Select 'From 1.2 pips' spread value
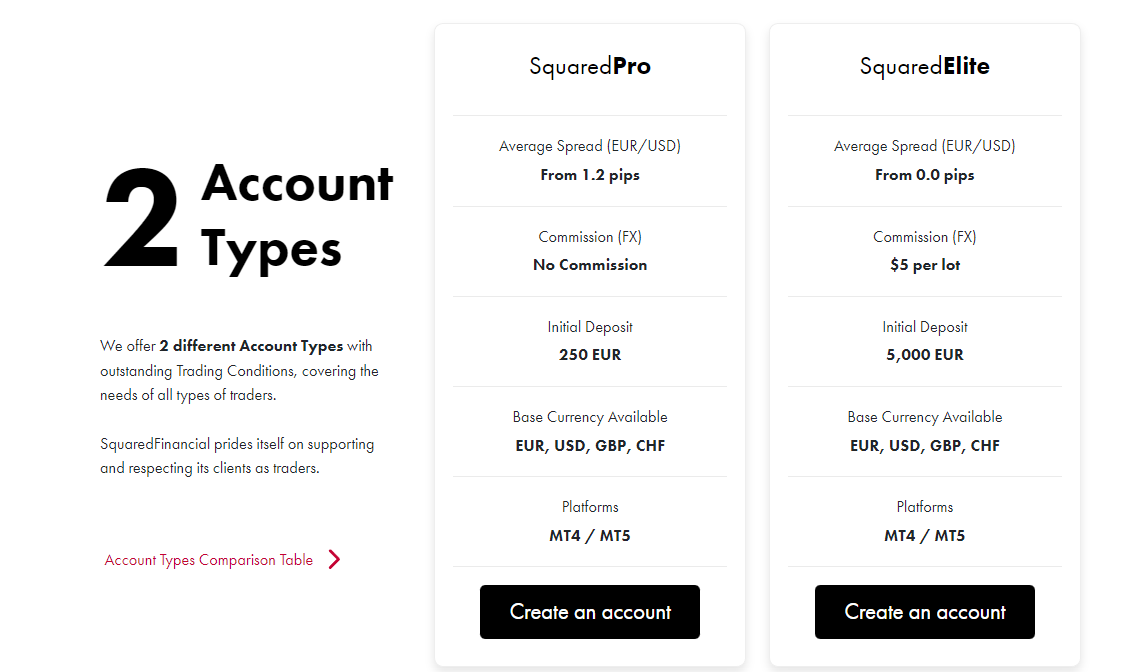The width and height of the screenshot is (1127, 672). [589, 175]
